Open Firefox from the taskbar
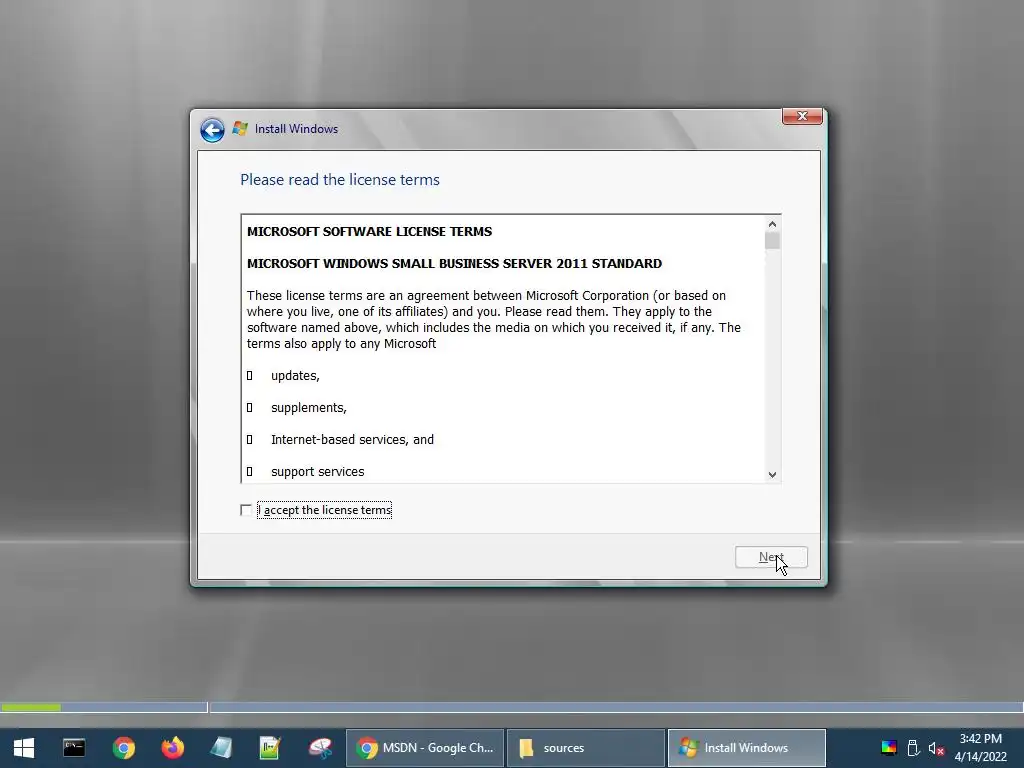This screenshot has height=768, width=1024. tap(172, 748)
